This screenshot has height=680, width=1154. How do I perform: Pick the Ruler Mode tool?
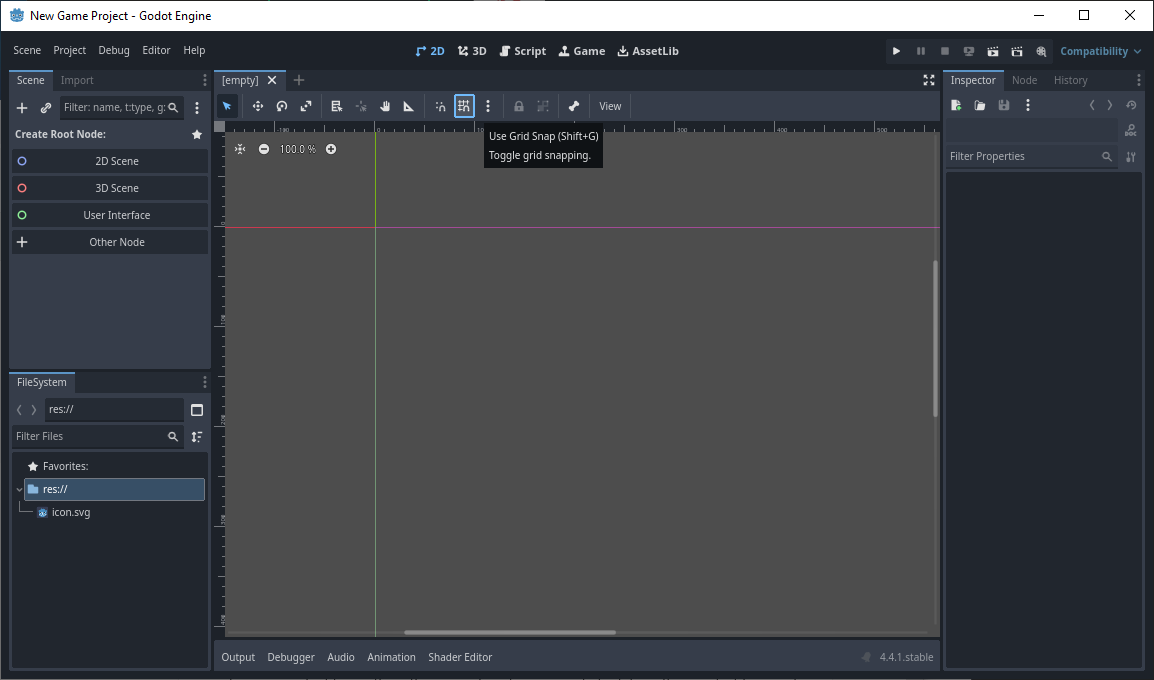pyautogui.click(x=409, y=106)
